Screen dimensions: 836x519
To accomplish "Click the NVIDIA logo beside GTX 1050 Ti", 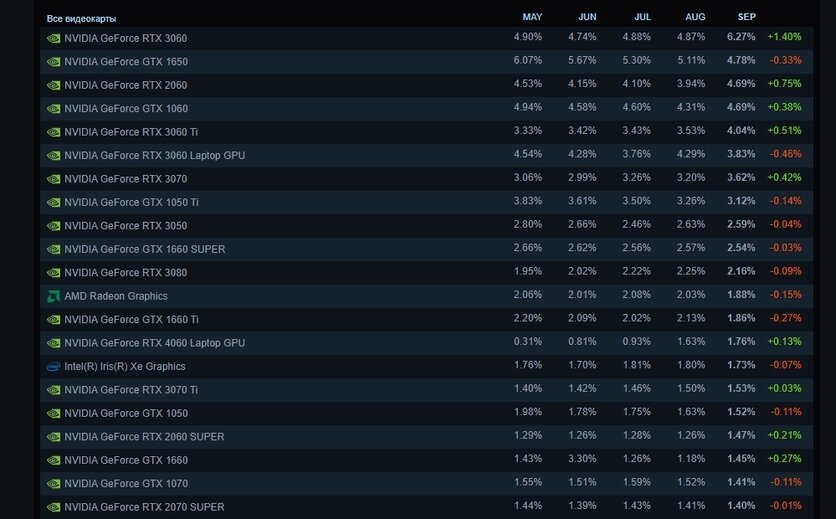I will point(53,203).
